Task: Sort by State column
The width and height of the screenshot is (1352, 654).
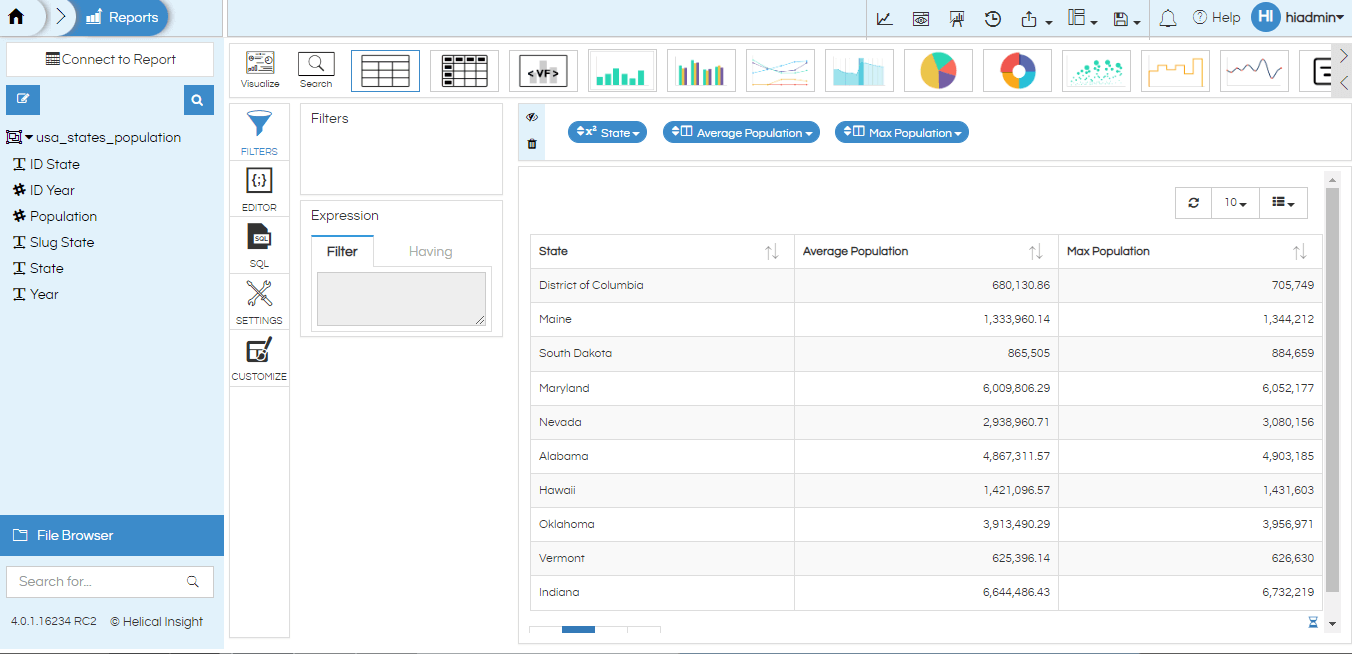Action: [771, 252]
